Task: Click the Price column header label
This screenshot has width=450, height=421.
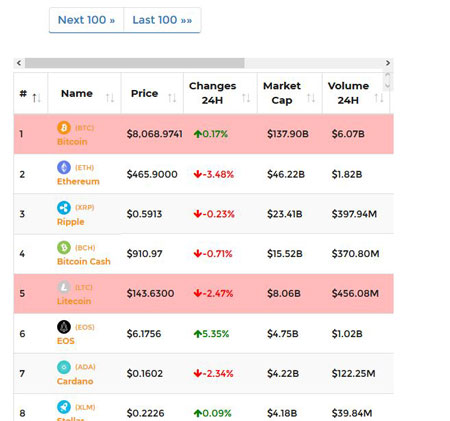Action: pyautogui.click(x=144, y=93)
